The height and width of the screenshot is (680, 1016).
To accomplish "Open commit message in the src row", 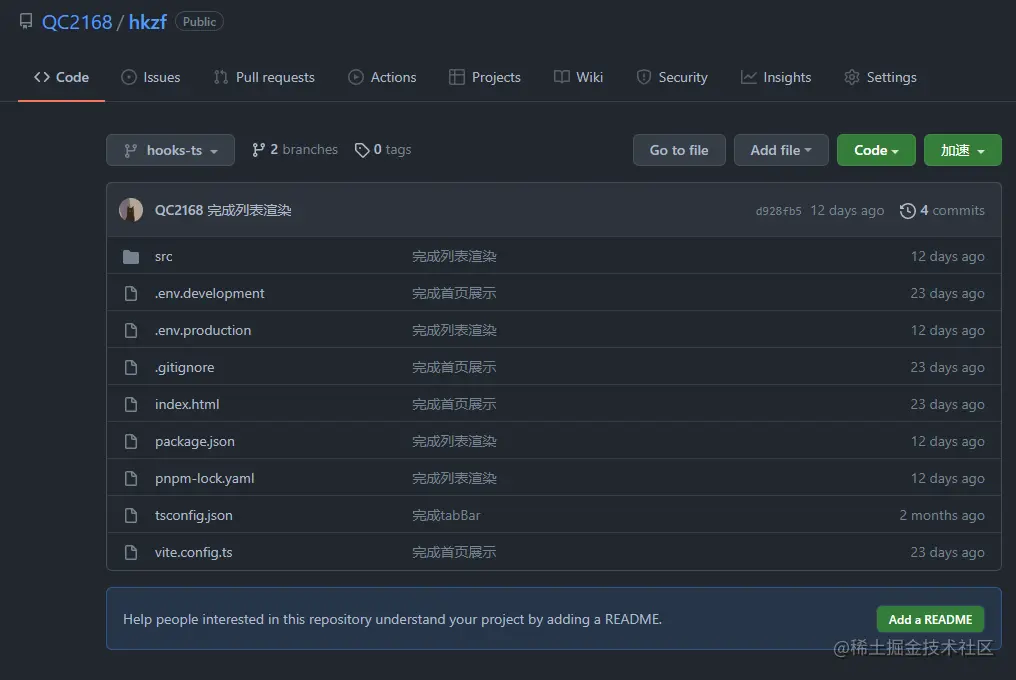I will pos(454,257).
